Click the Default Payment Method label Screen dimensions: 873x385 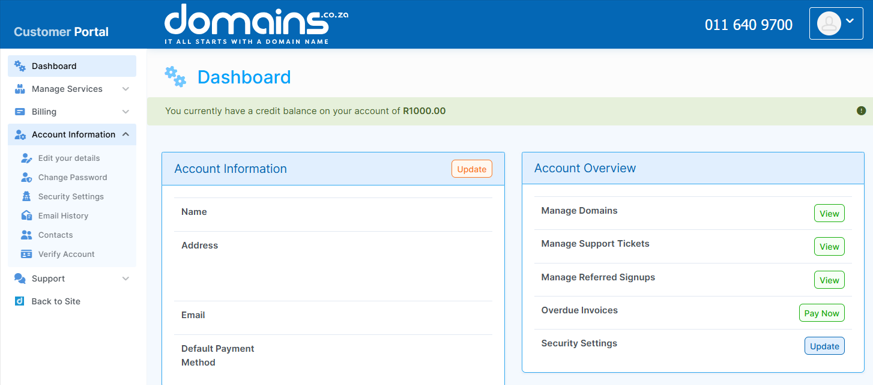pyautogui.click(x=218, y=356)
